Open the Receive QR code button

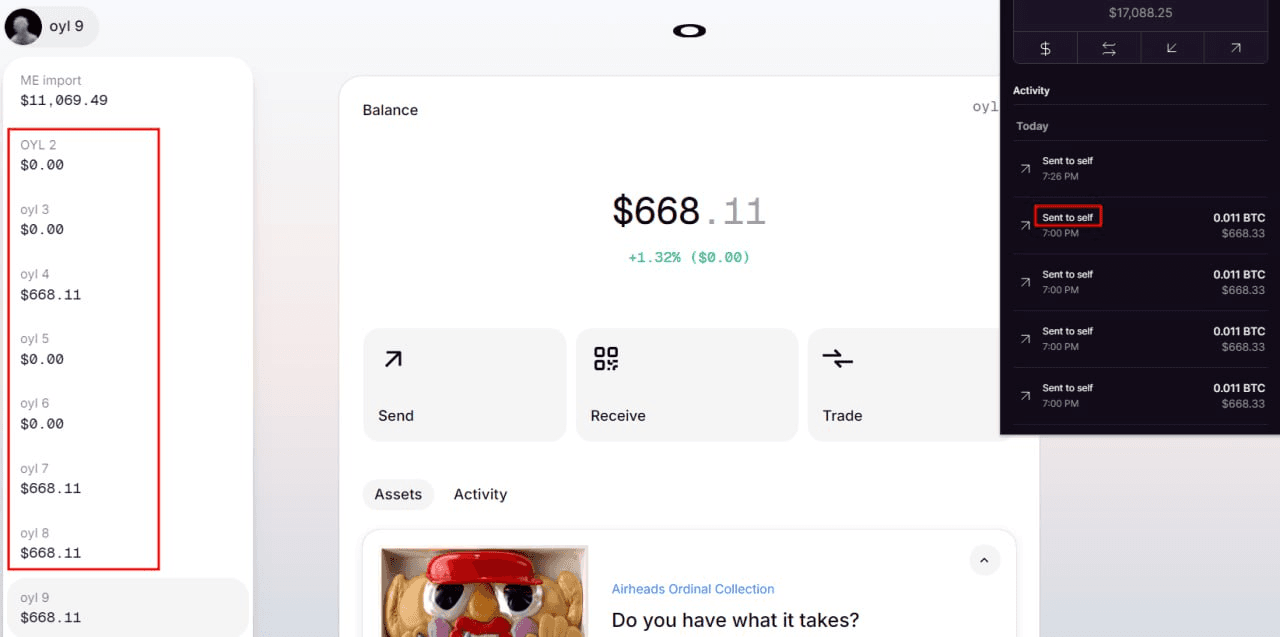(x=687, y=385)
